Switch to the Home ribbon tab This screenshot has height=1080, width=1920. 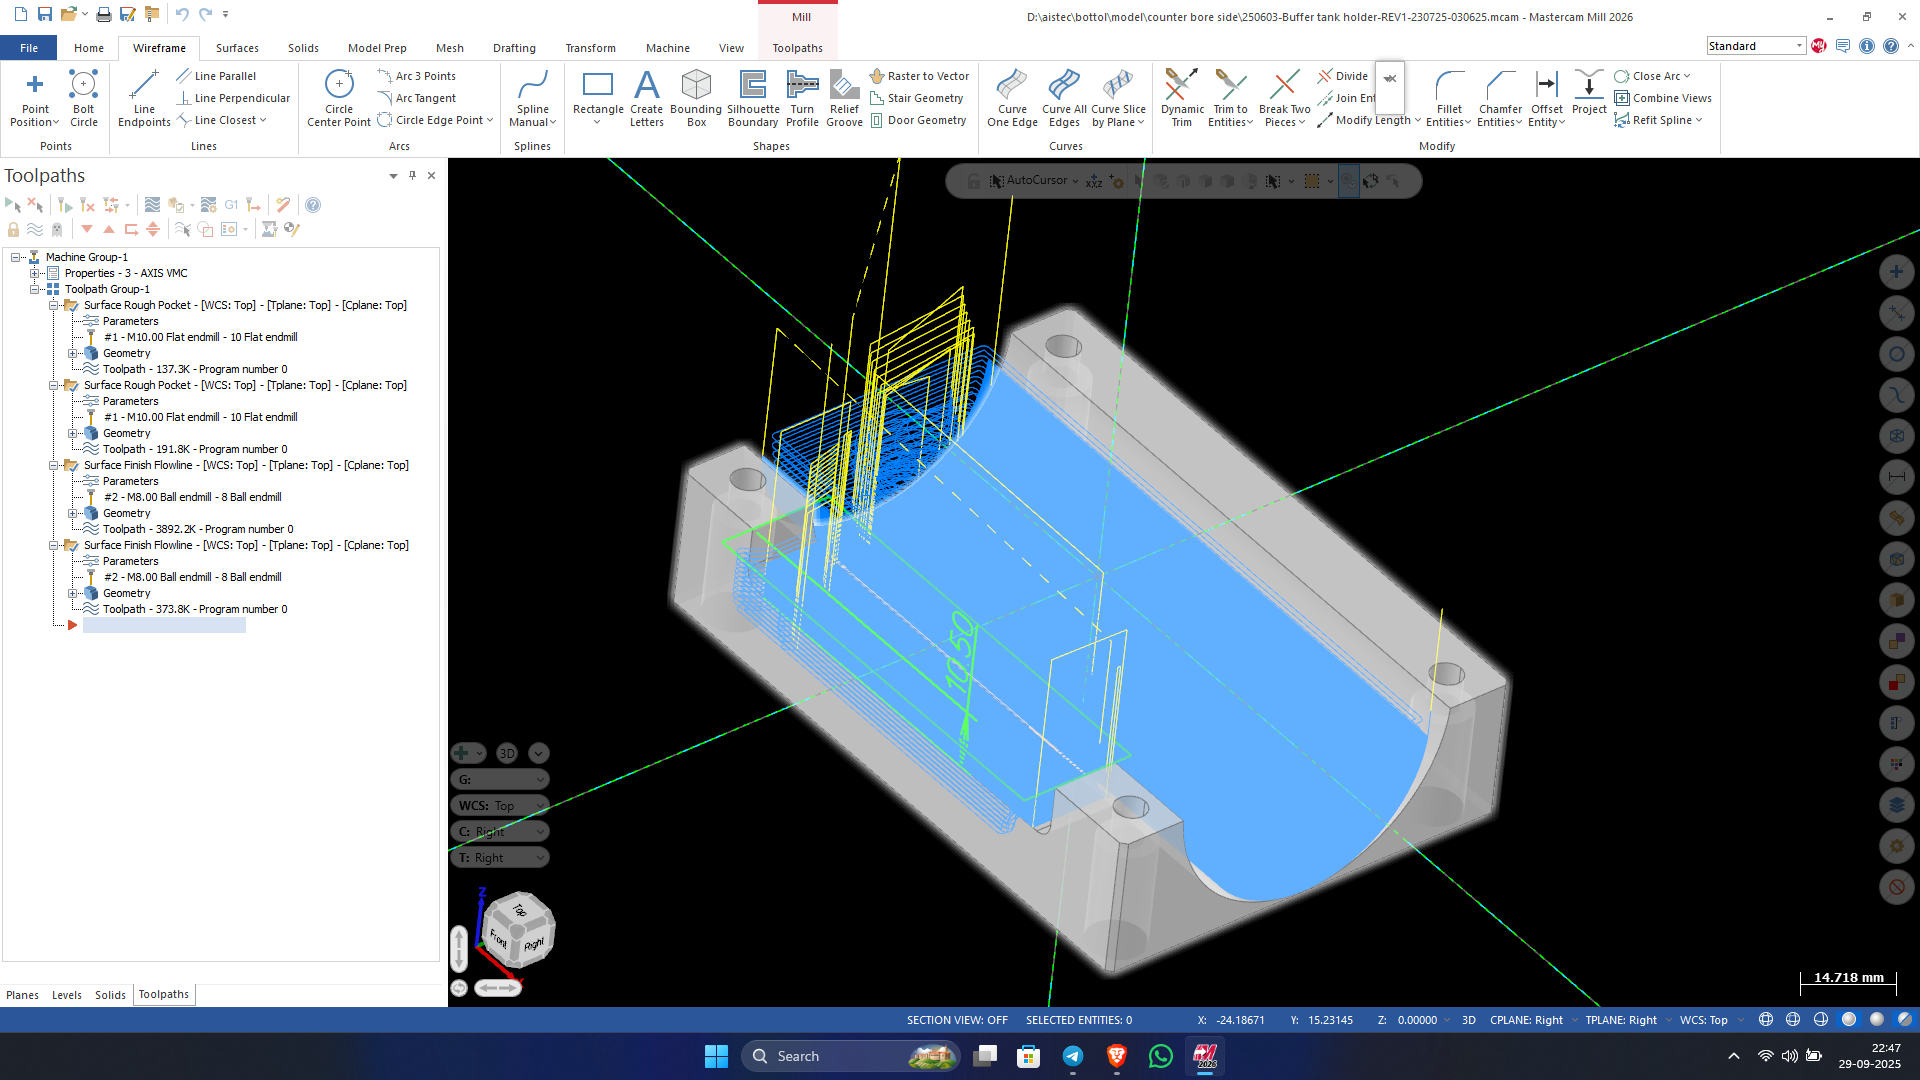89,48
